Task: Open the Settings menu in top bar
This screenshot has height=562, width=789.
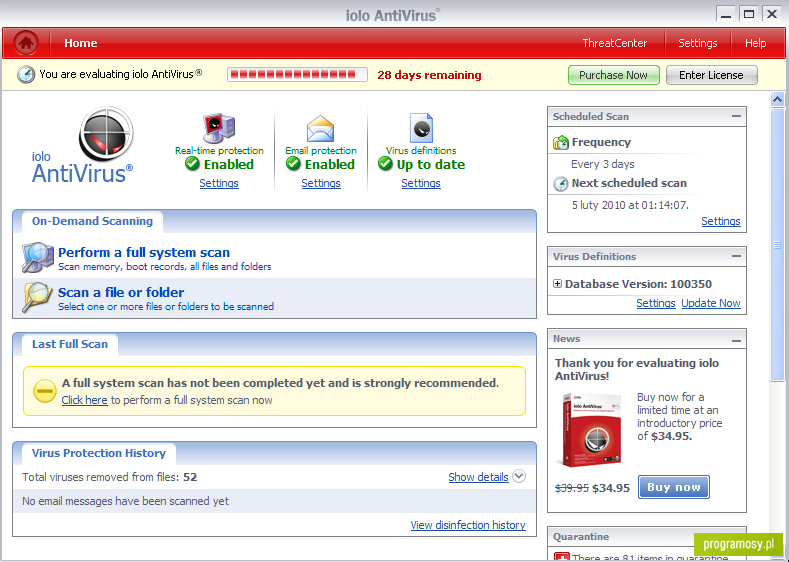Action: pos(697,43)
